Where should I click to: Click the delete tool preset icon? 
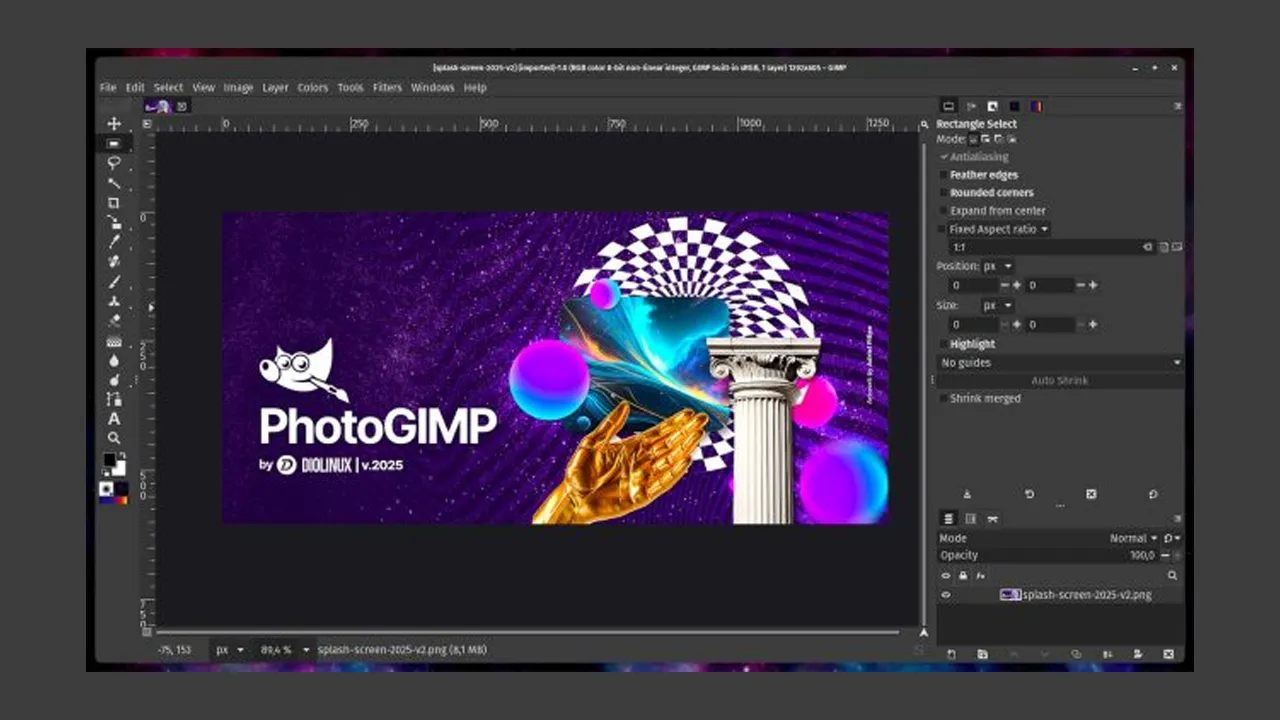[1091, 494]
